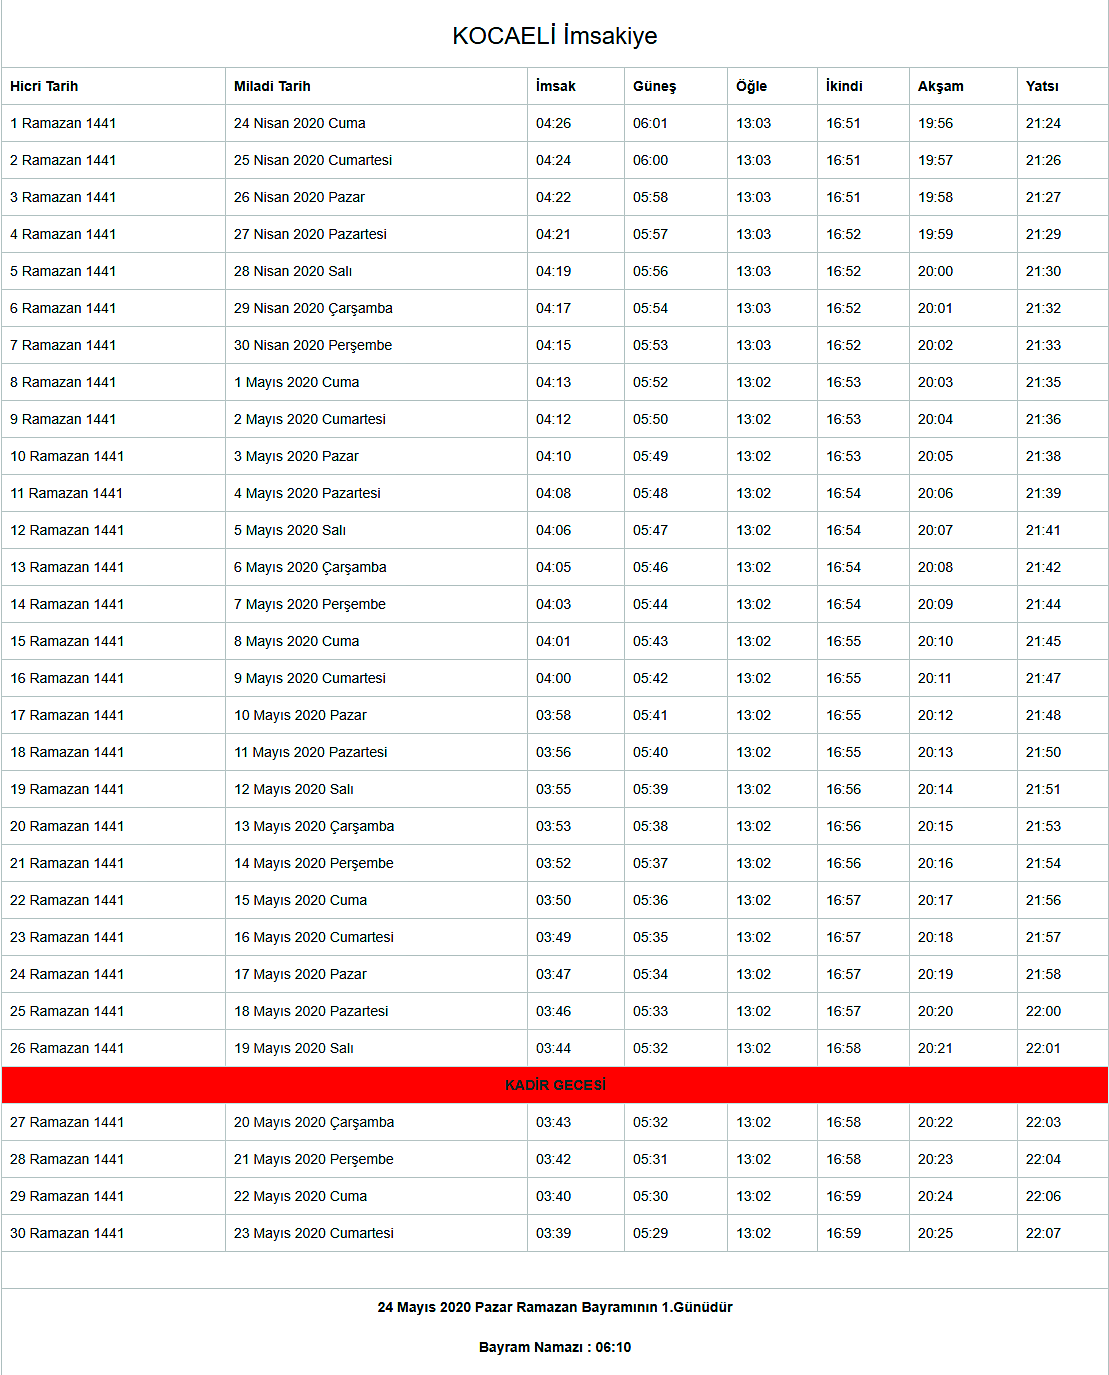The height and width of the screenshot is (1375, 1109).
Task: Click the Yatsı column header
Action: pyautogui.click(x=1042, y=86)
